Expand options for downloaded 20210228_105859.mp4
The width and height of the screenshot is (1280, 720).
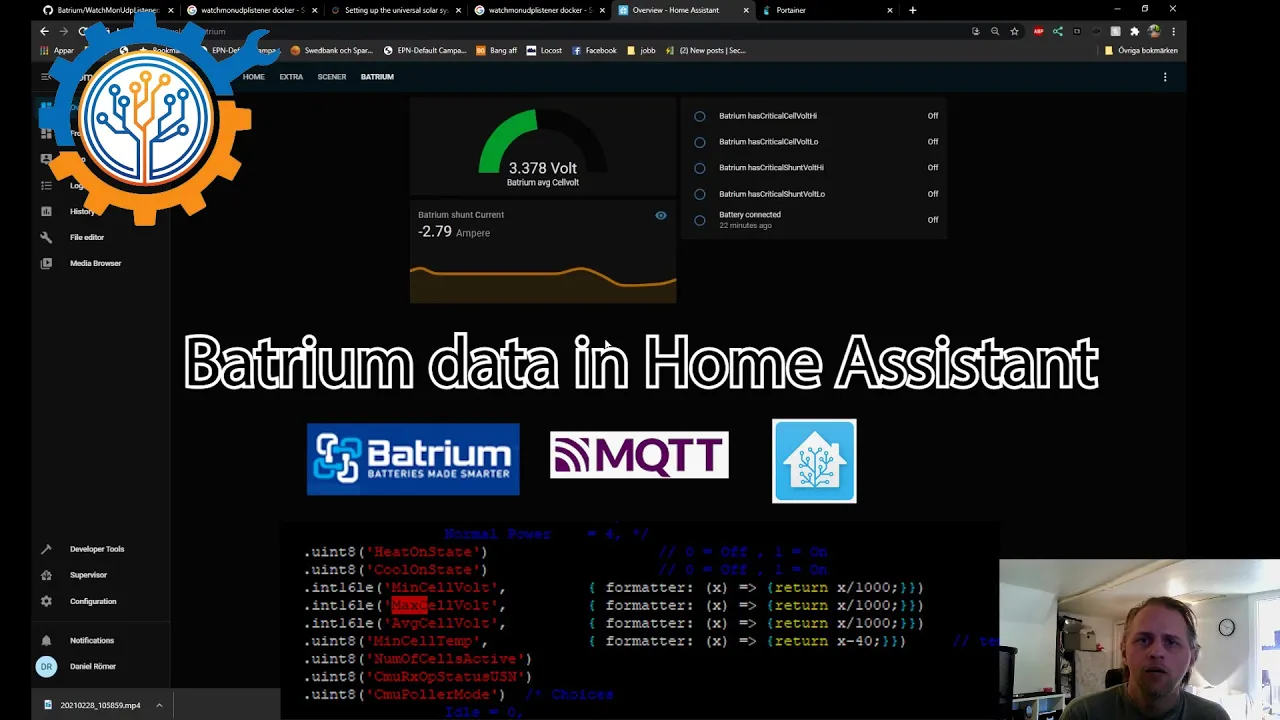(x=159, y=705)
